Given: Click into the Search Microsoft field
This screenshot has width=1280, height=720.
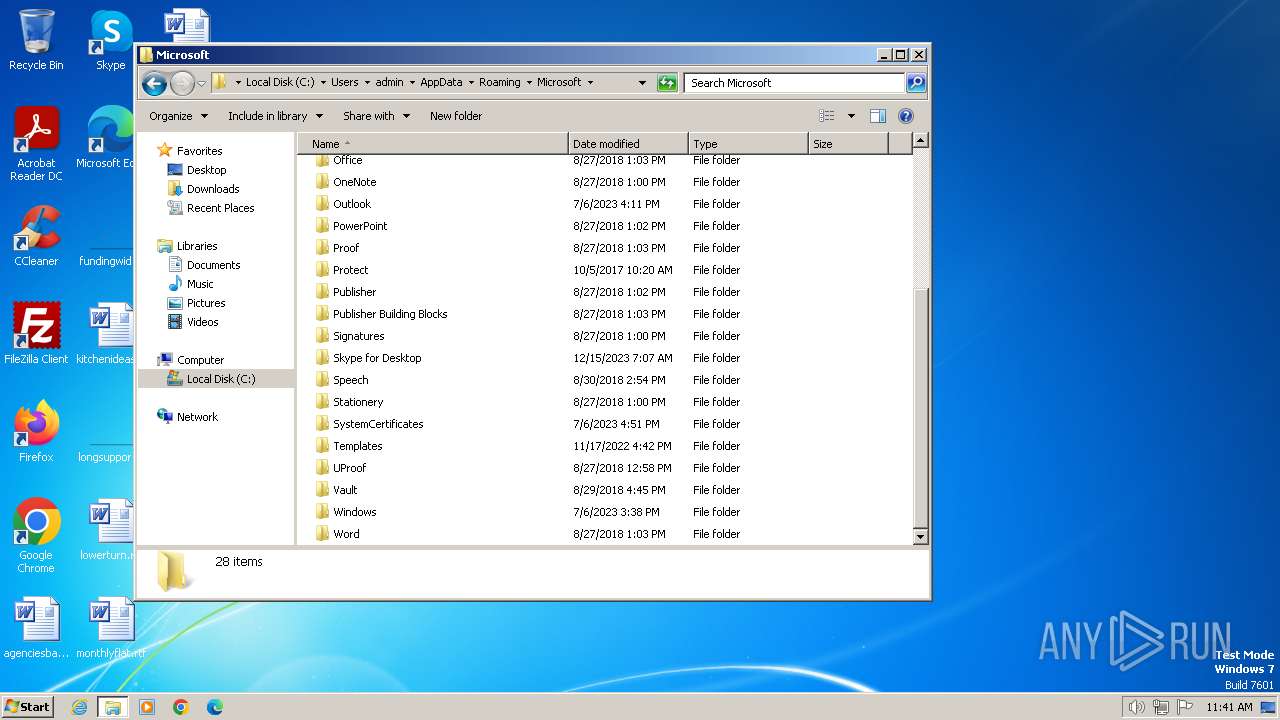Looking at the screenshot, I should 795,83.
